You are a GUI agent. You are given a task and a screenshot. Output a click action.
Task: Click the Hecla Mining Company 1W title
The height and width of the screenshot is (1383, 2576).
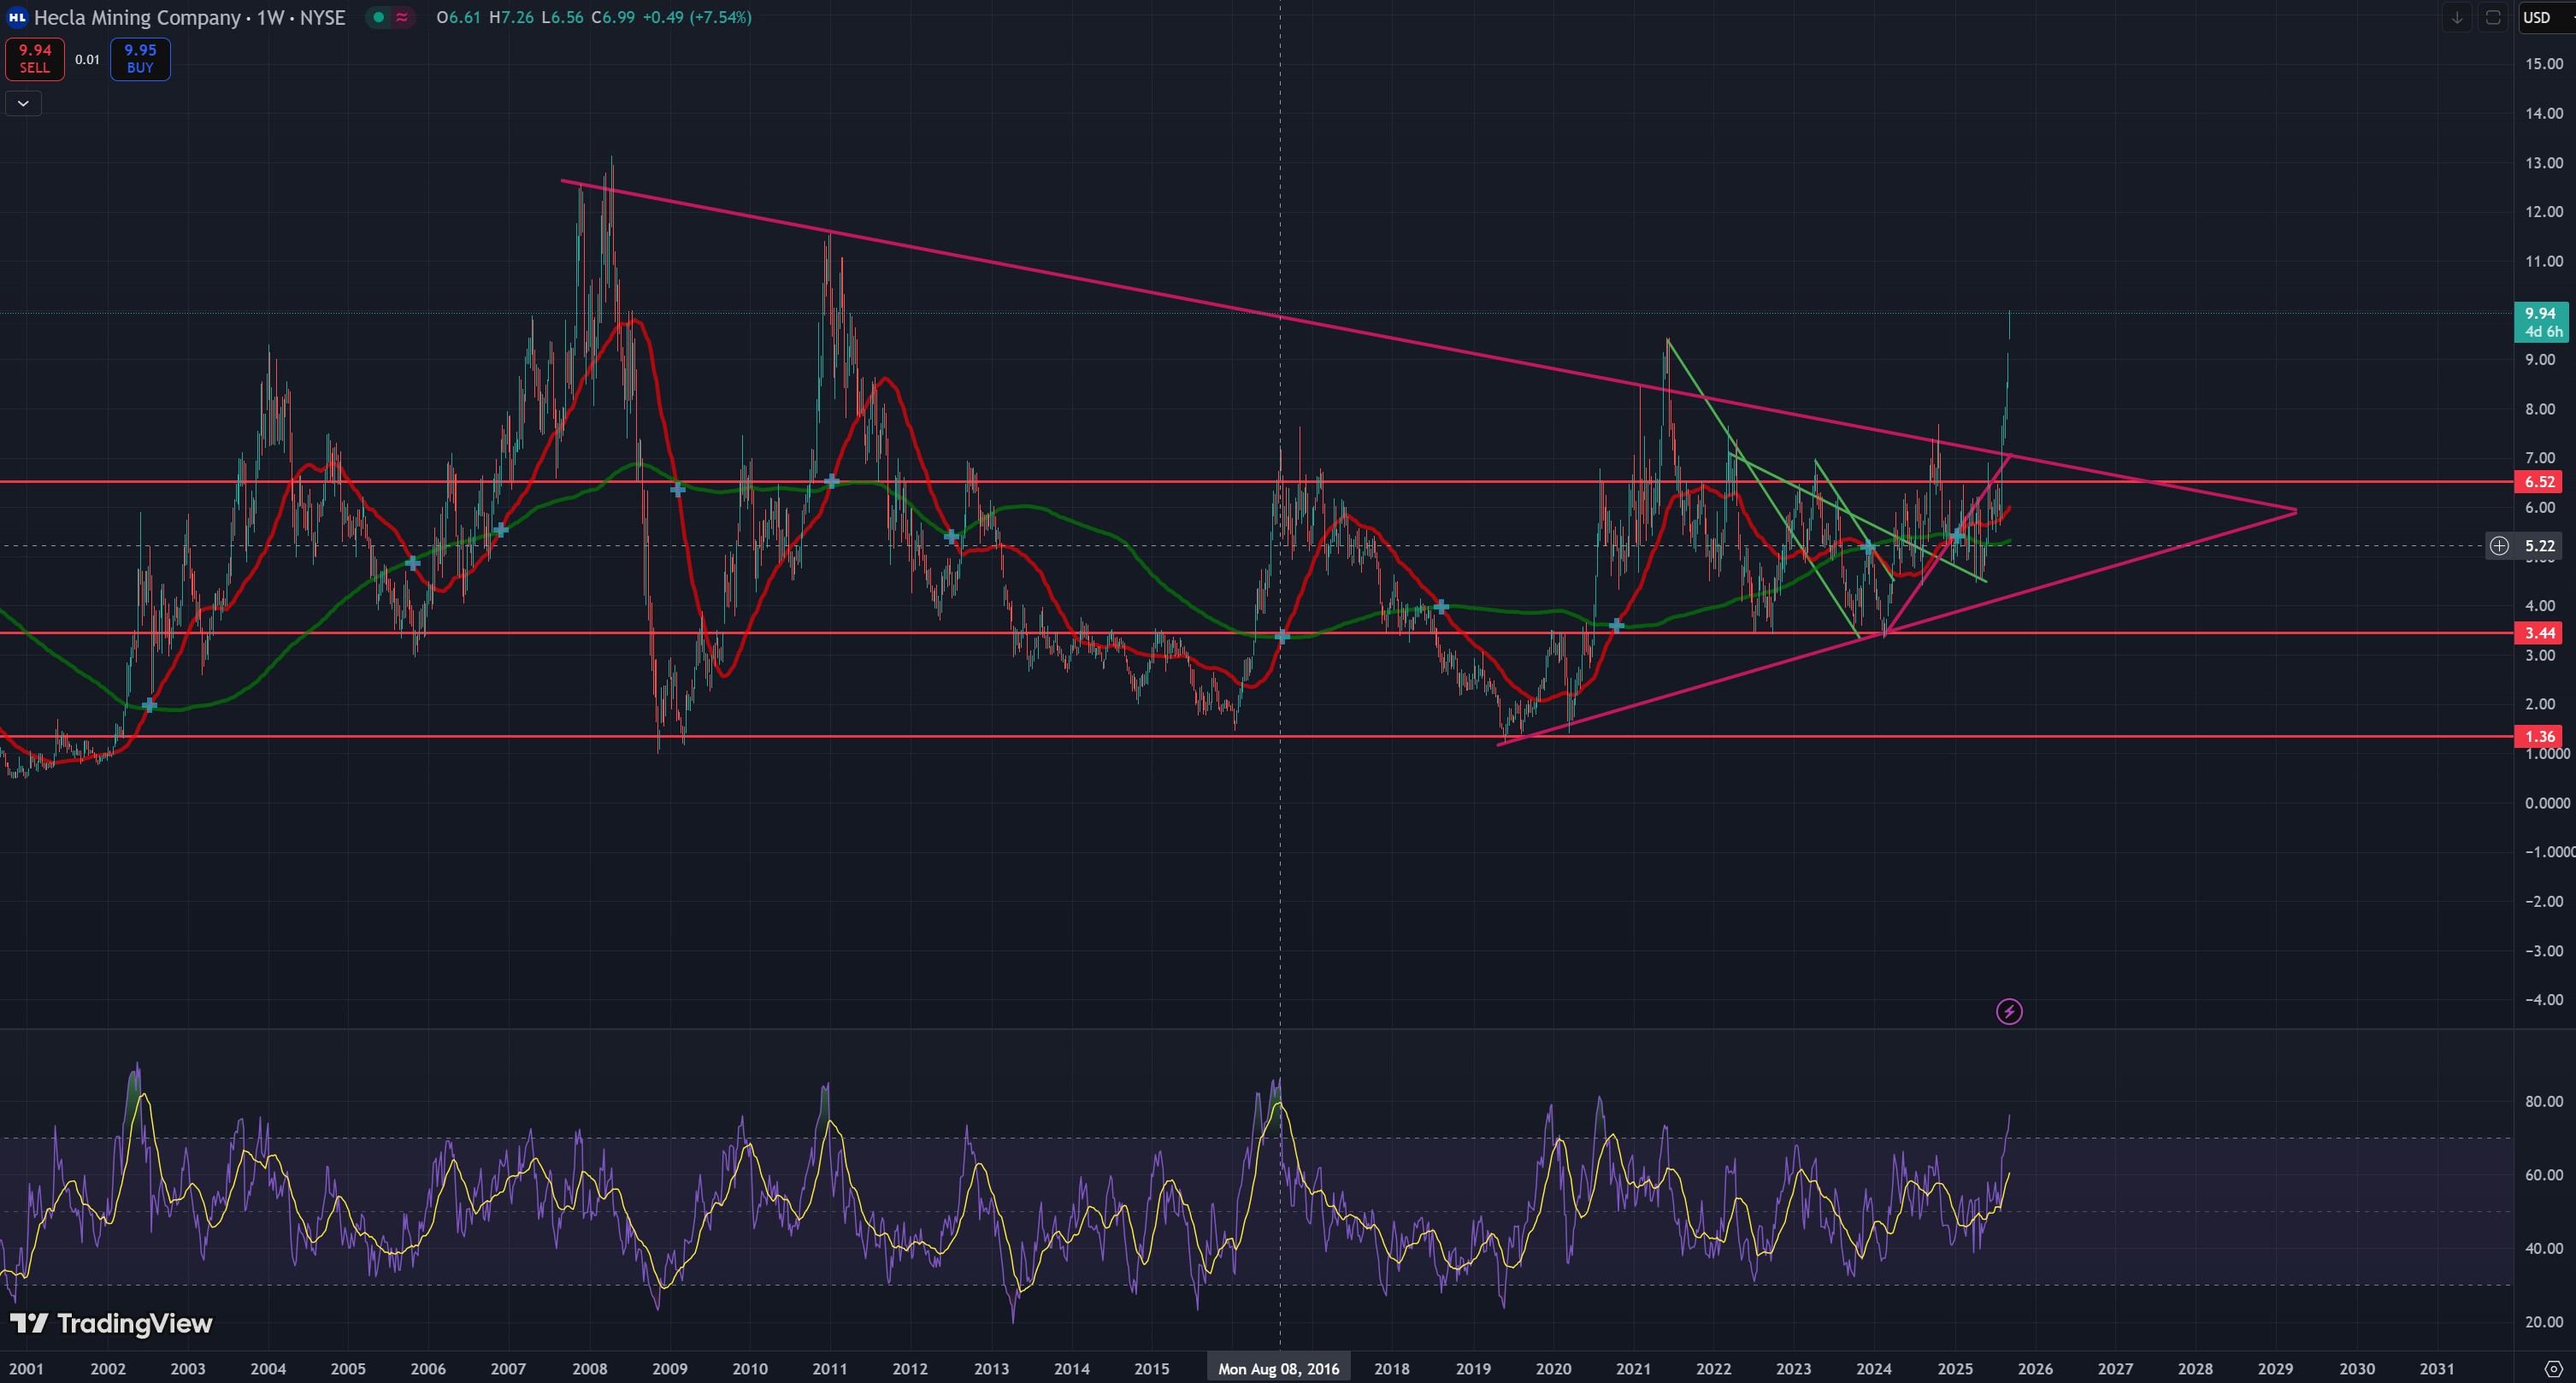[x=189, y=17]
